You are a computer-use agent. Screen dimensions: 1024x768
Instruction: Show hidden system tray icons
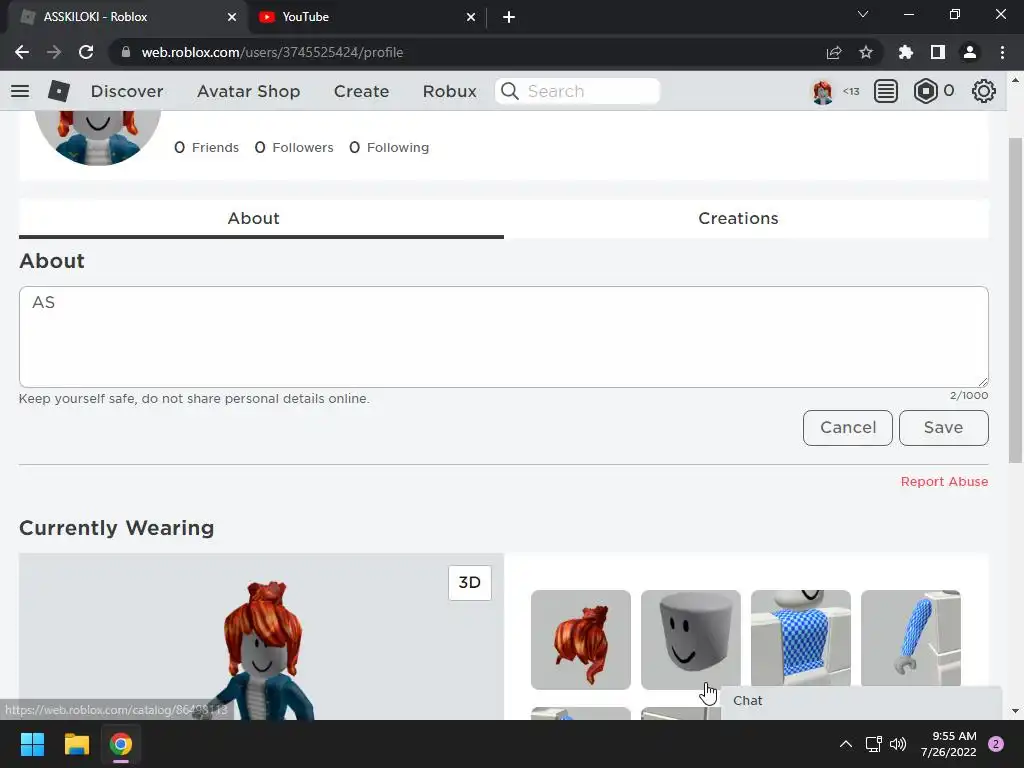point(846,744)
